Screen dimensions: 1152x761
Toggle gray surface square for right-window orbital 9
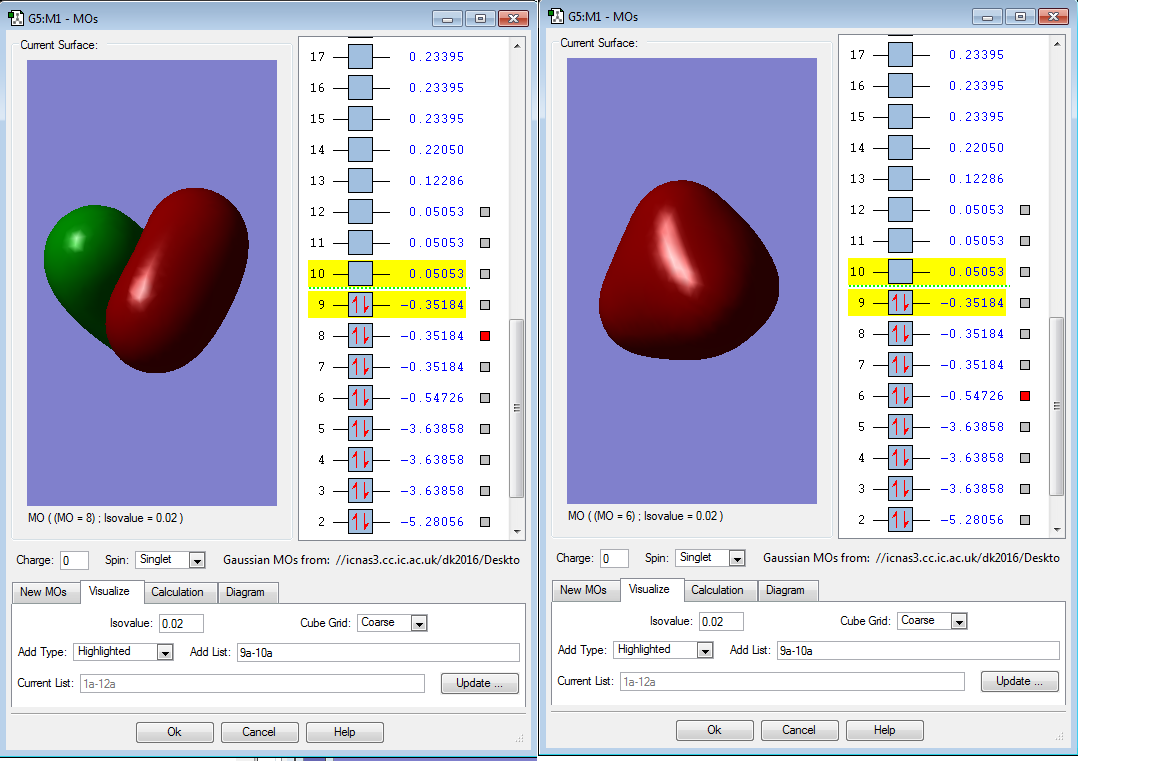[1025, 303]
